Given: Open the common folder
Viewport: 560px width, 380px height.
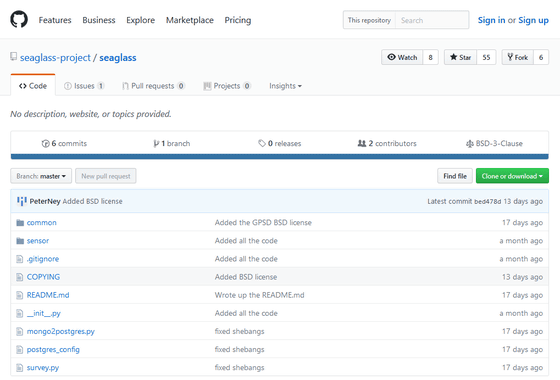Looking at the screenshot, I should pyautogui.click(x=41, y=223).
